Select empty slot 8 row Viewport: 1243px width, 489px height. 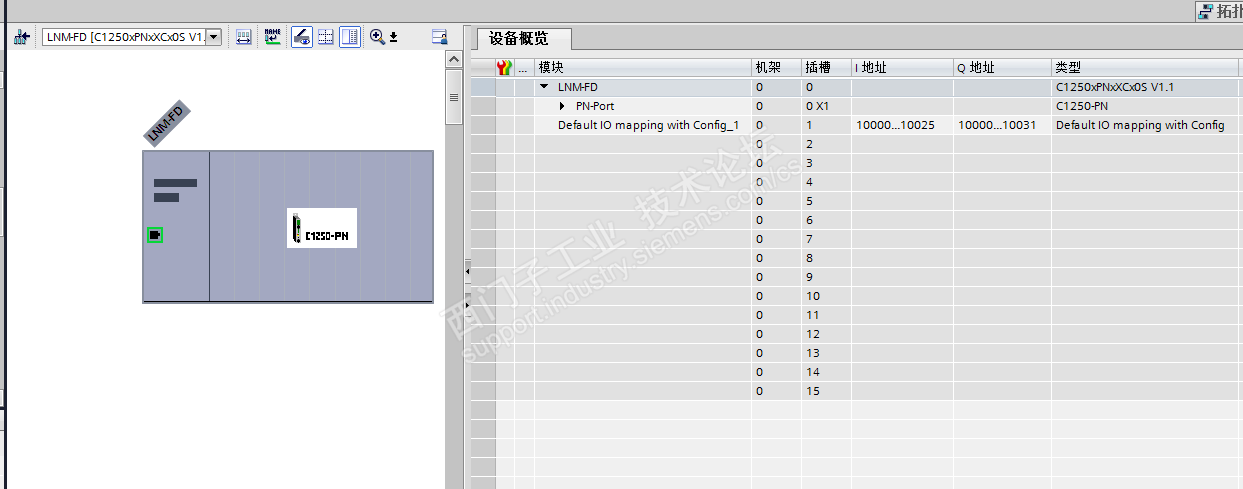tap(857, 258)
